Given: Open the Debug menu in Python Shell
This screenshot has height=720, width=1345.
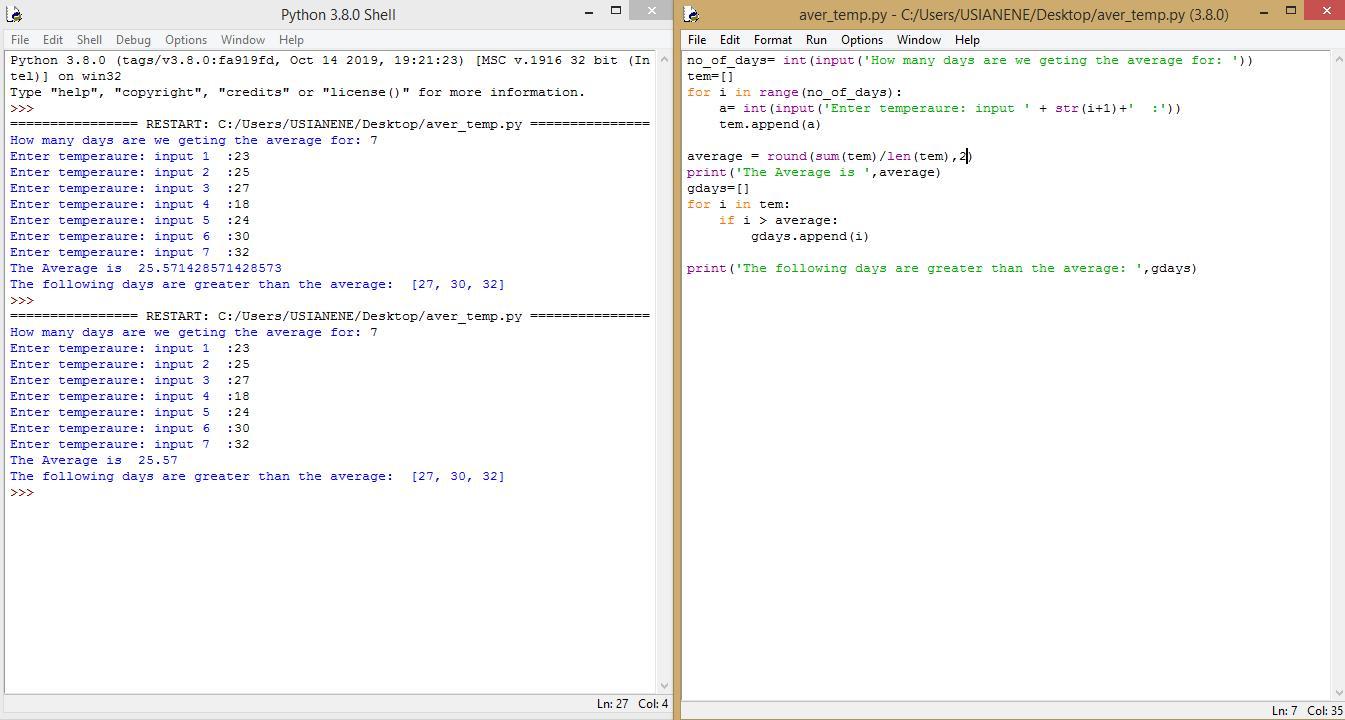Looking at the screenshot, I should click(133, 40).
